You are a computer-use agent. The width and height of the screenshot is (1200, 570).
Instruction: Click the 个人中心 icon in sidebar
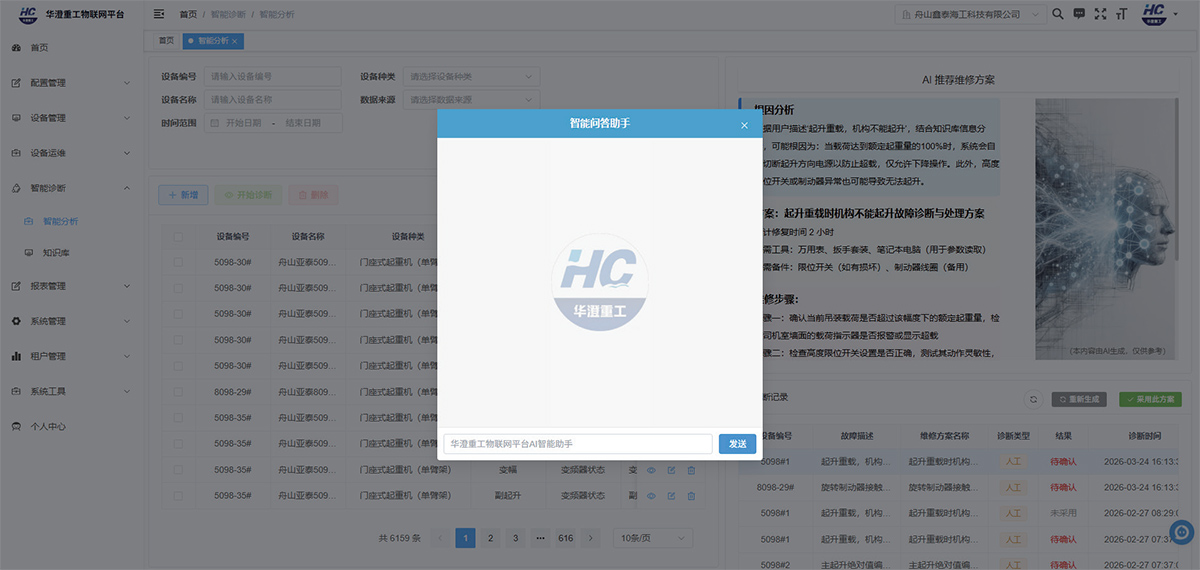[x=16, y=426]
